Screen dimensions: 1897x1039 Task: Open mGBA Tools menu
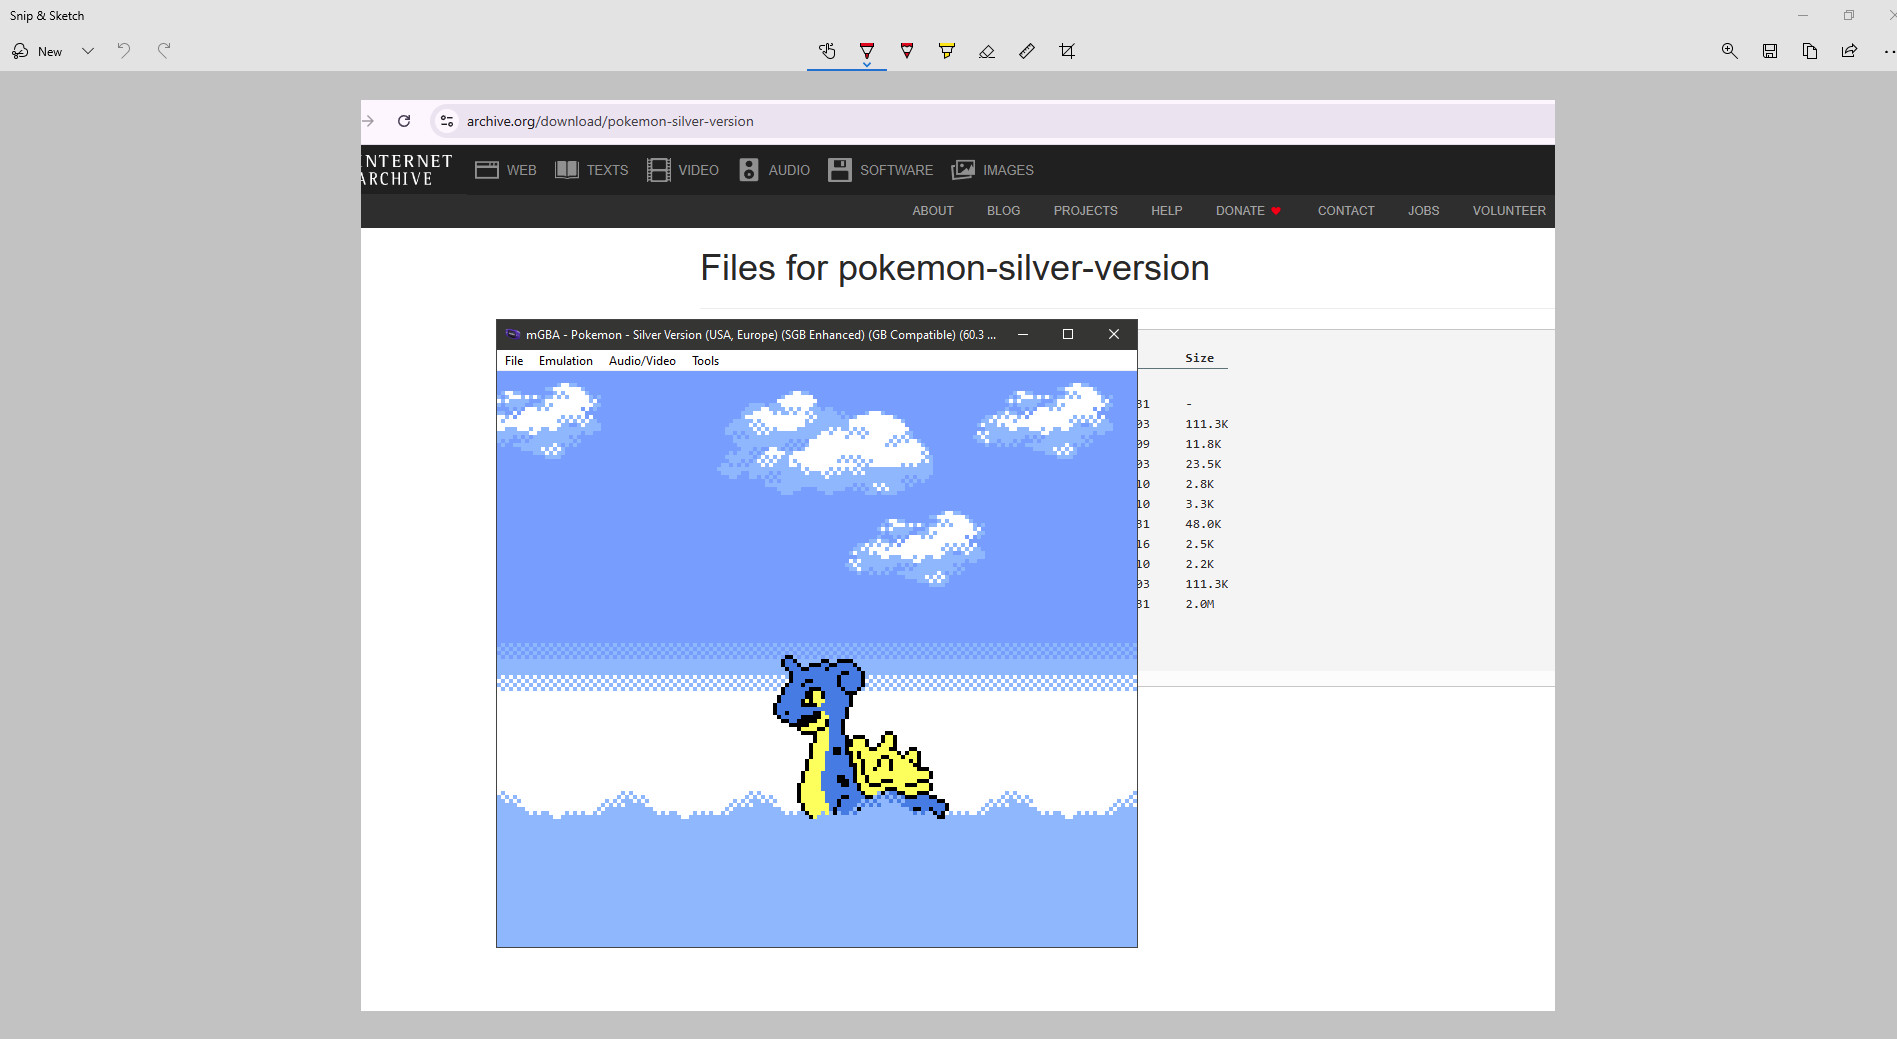(x=705, y=361)
